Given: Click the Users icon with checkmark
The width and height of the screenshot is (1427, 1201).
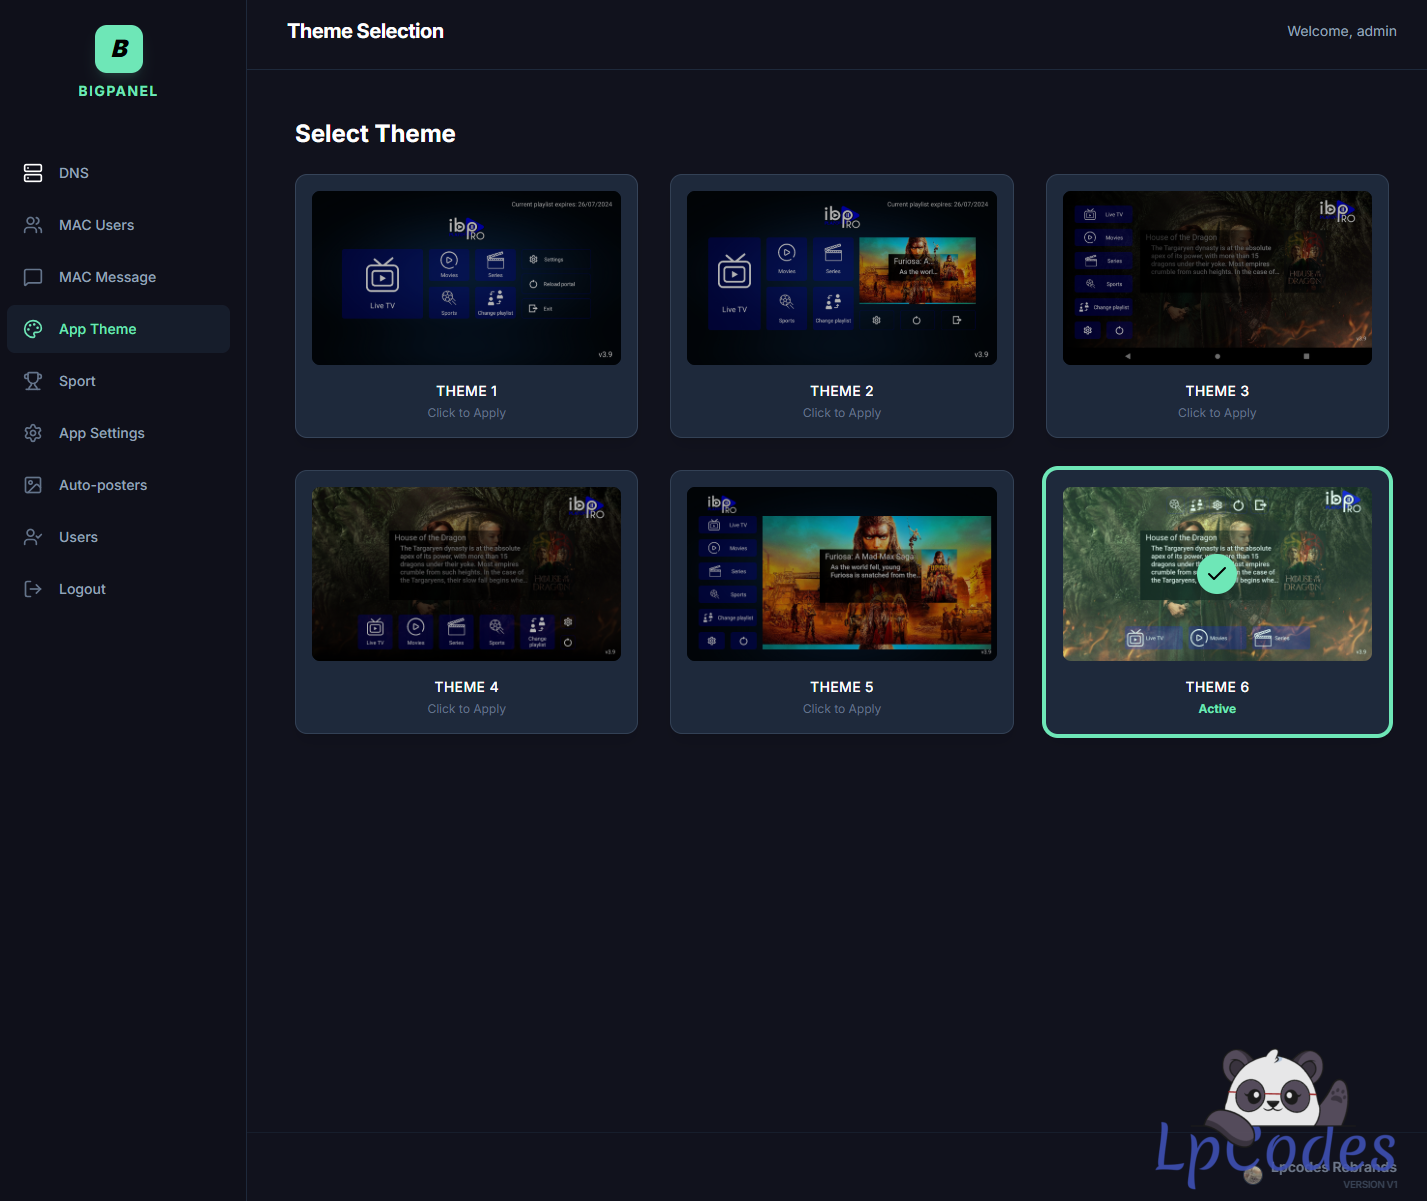Looking at the screenshot, I should pos(33,537).
